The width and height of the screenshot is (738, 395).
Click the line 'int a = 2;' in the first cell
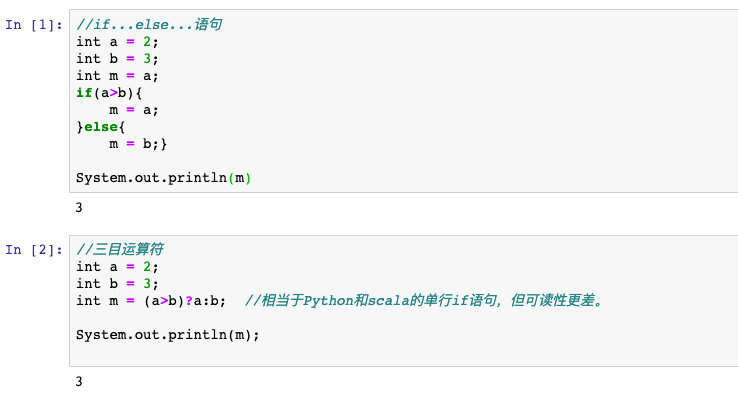point(117,42)
